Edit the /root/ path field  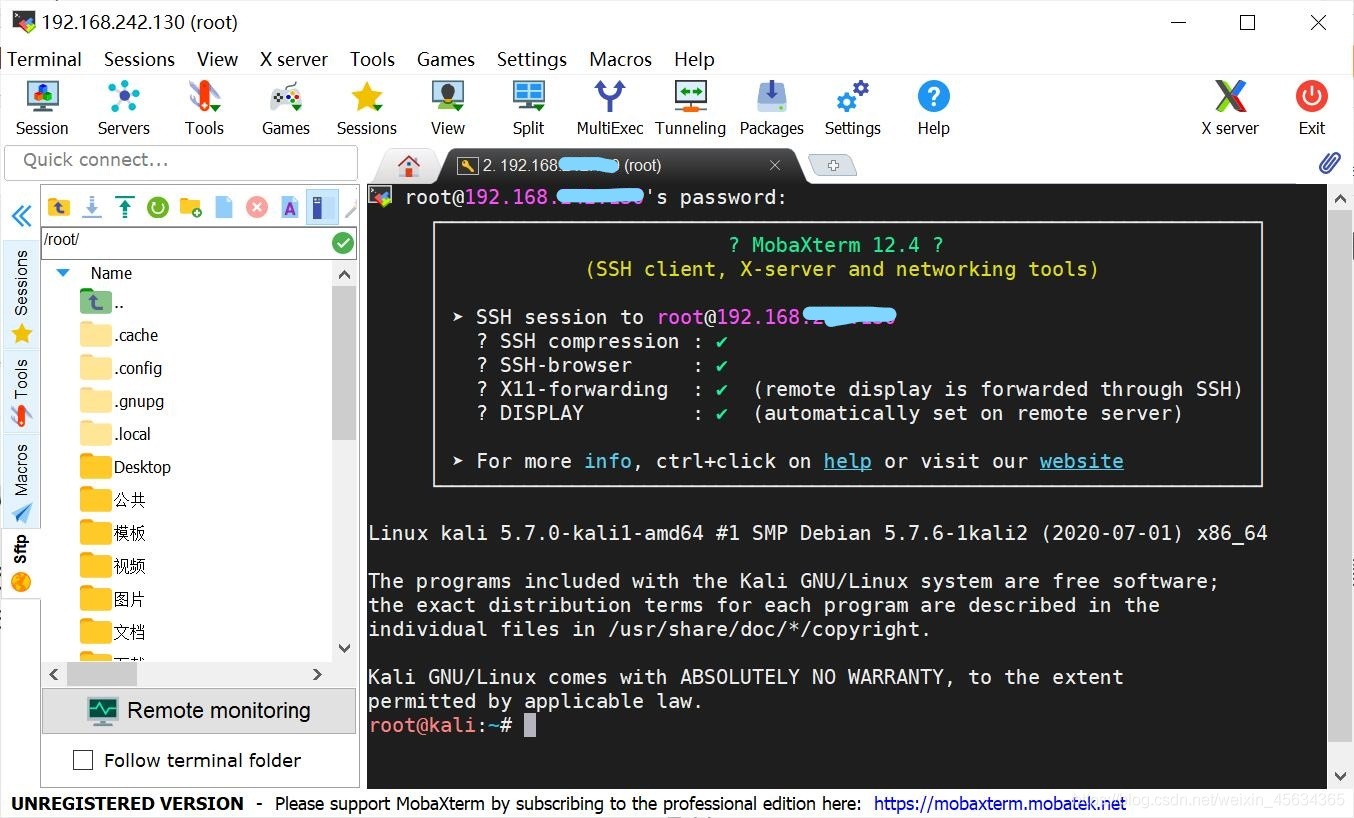[187, 241]
